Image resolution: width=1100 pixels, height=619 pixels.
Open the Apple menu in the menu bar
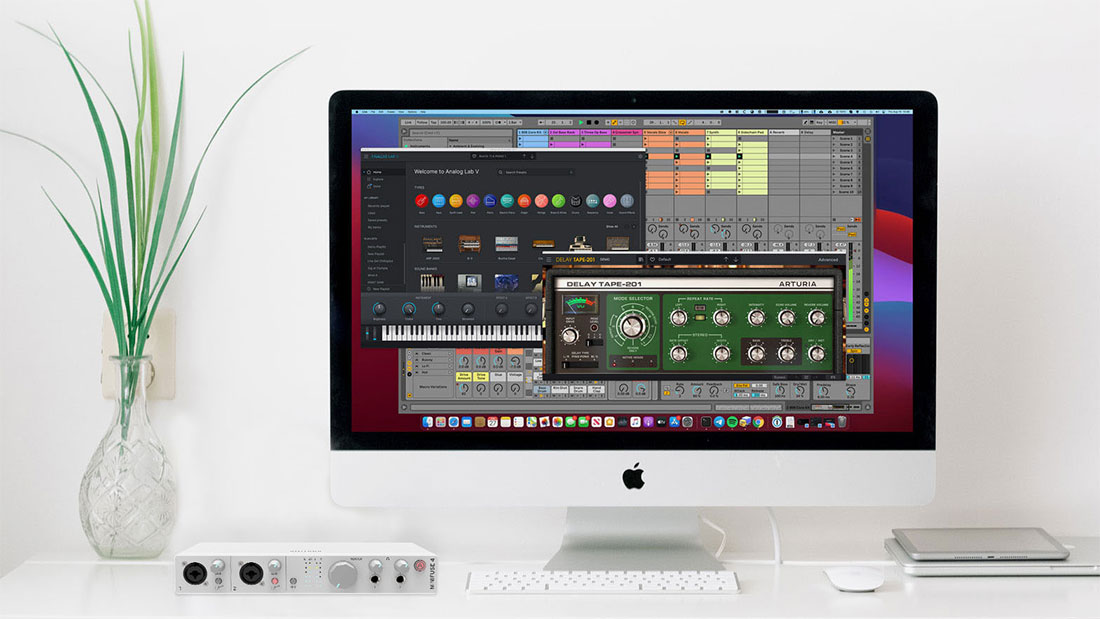tap(356, 112)
